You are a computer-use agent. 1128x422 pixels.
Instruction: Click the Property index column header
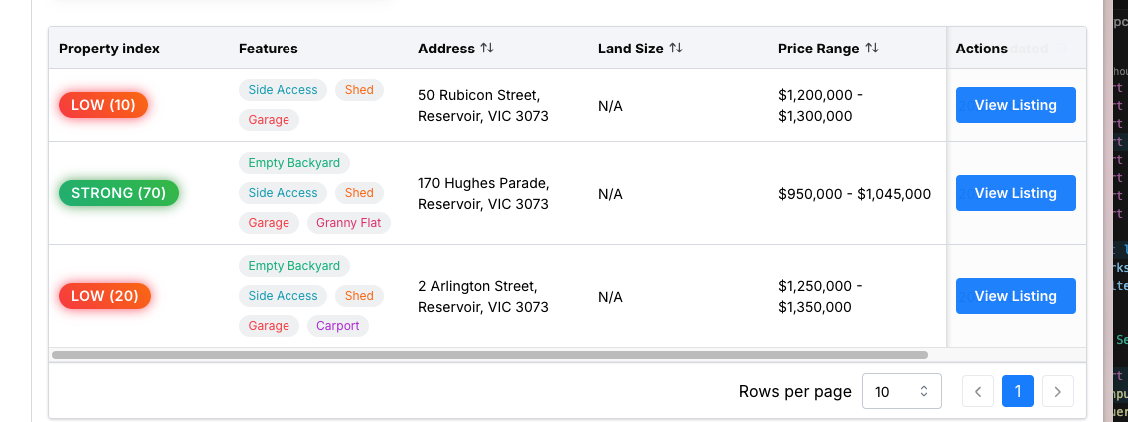(x=109, y=48)
